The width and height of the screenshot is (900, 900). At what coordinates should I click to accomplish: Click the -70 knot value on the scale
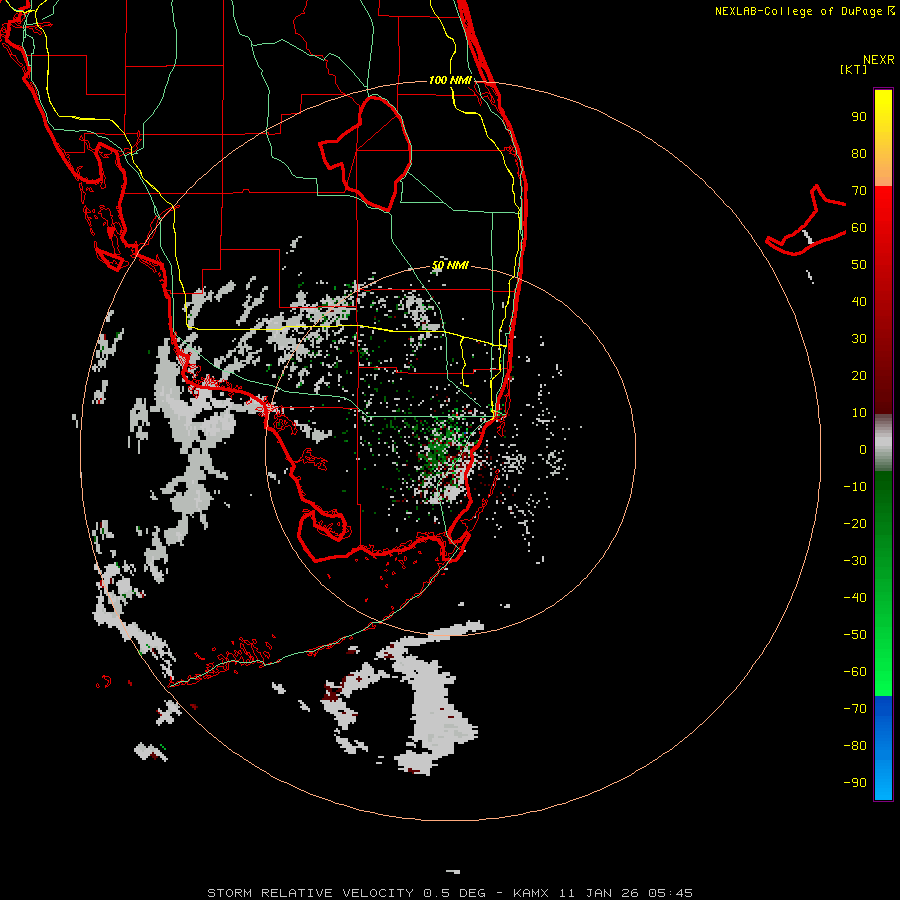[855, 709]
